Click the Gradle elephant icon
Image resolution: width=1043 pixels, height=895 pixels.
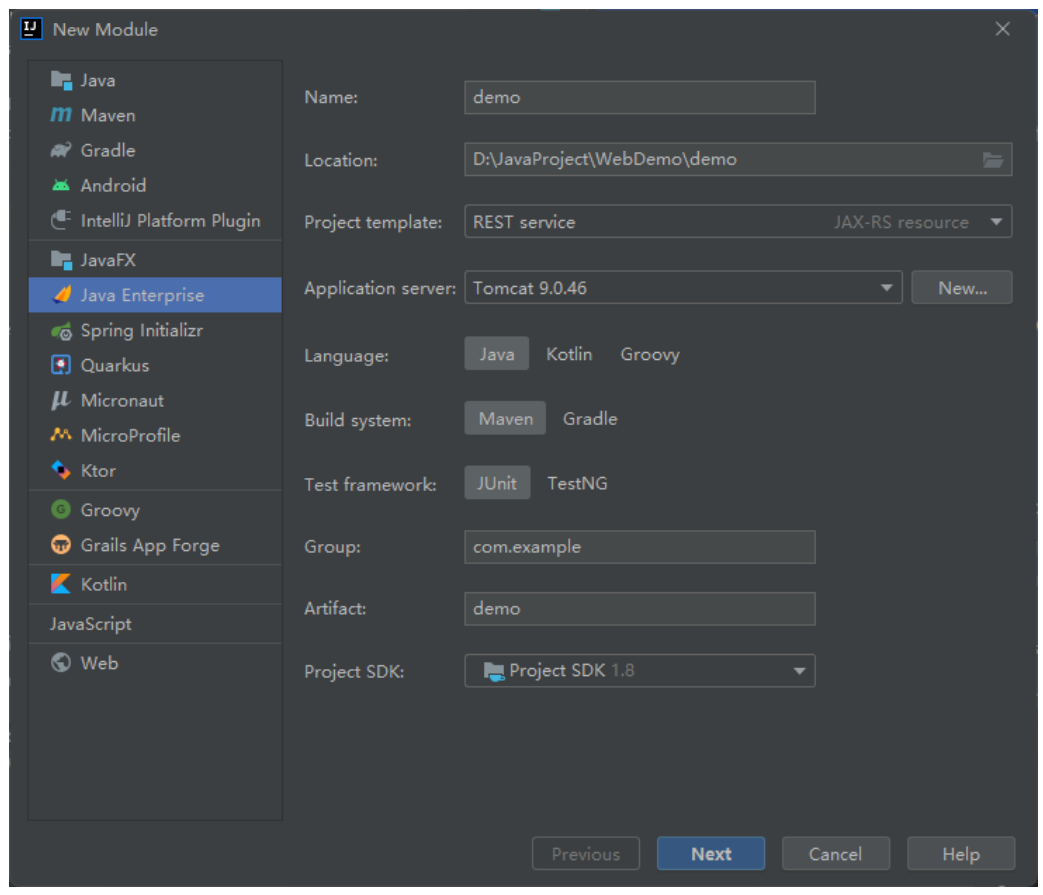pos(61,151)
